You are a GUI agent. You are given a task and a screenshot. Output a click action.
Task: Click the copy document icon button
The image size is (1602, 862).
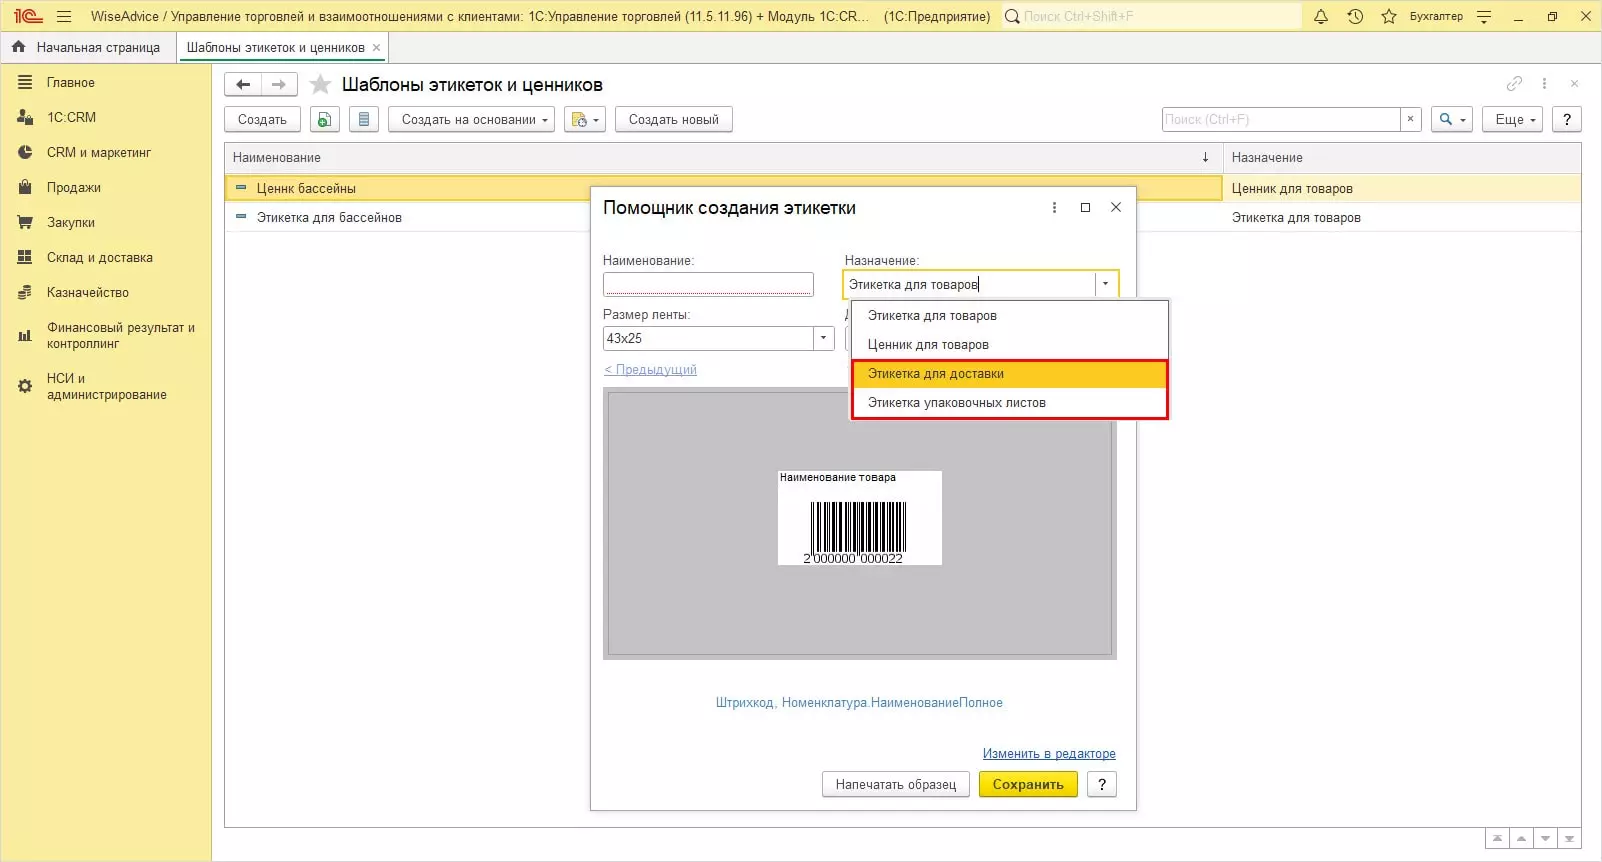(x=324, y=119)
